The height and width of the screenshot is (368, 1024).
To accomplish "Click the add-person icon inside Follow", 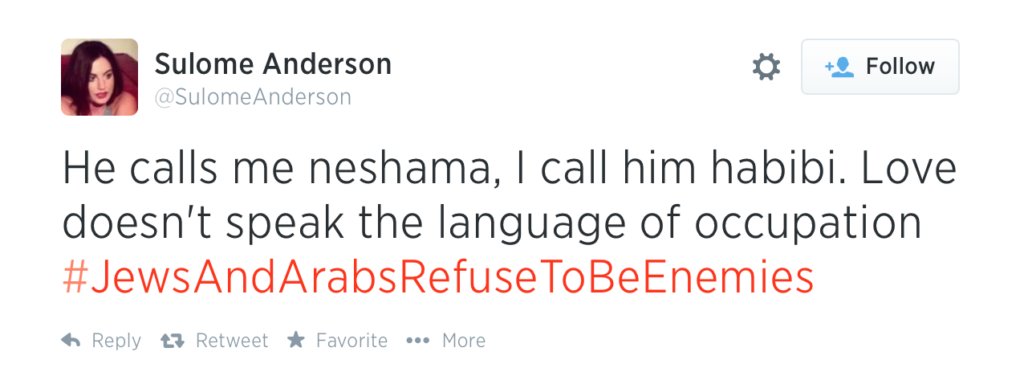I will [x=839, y=67].
